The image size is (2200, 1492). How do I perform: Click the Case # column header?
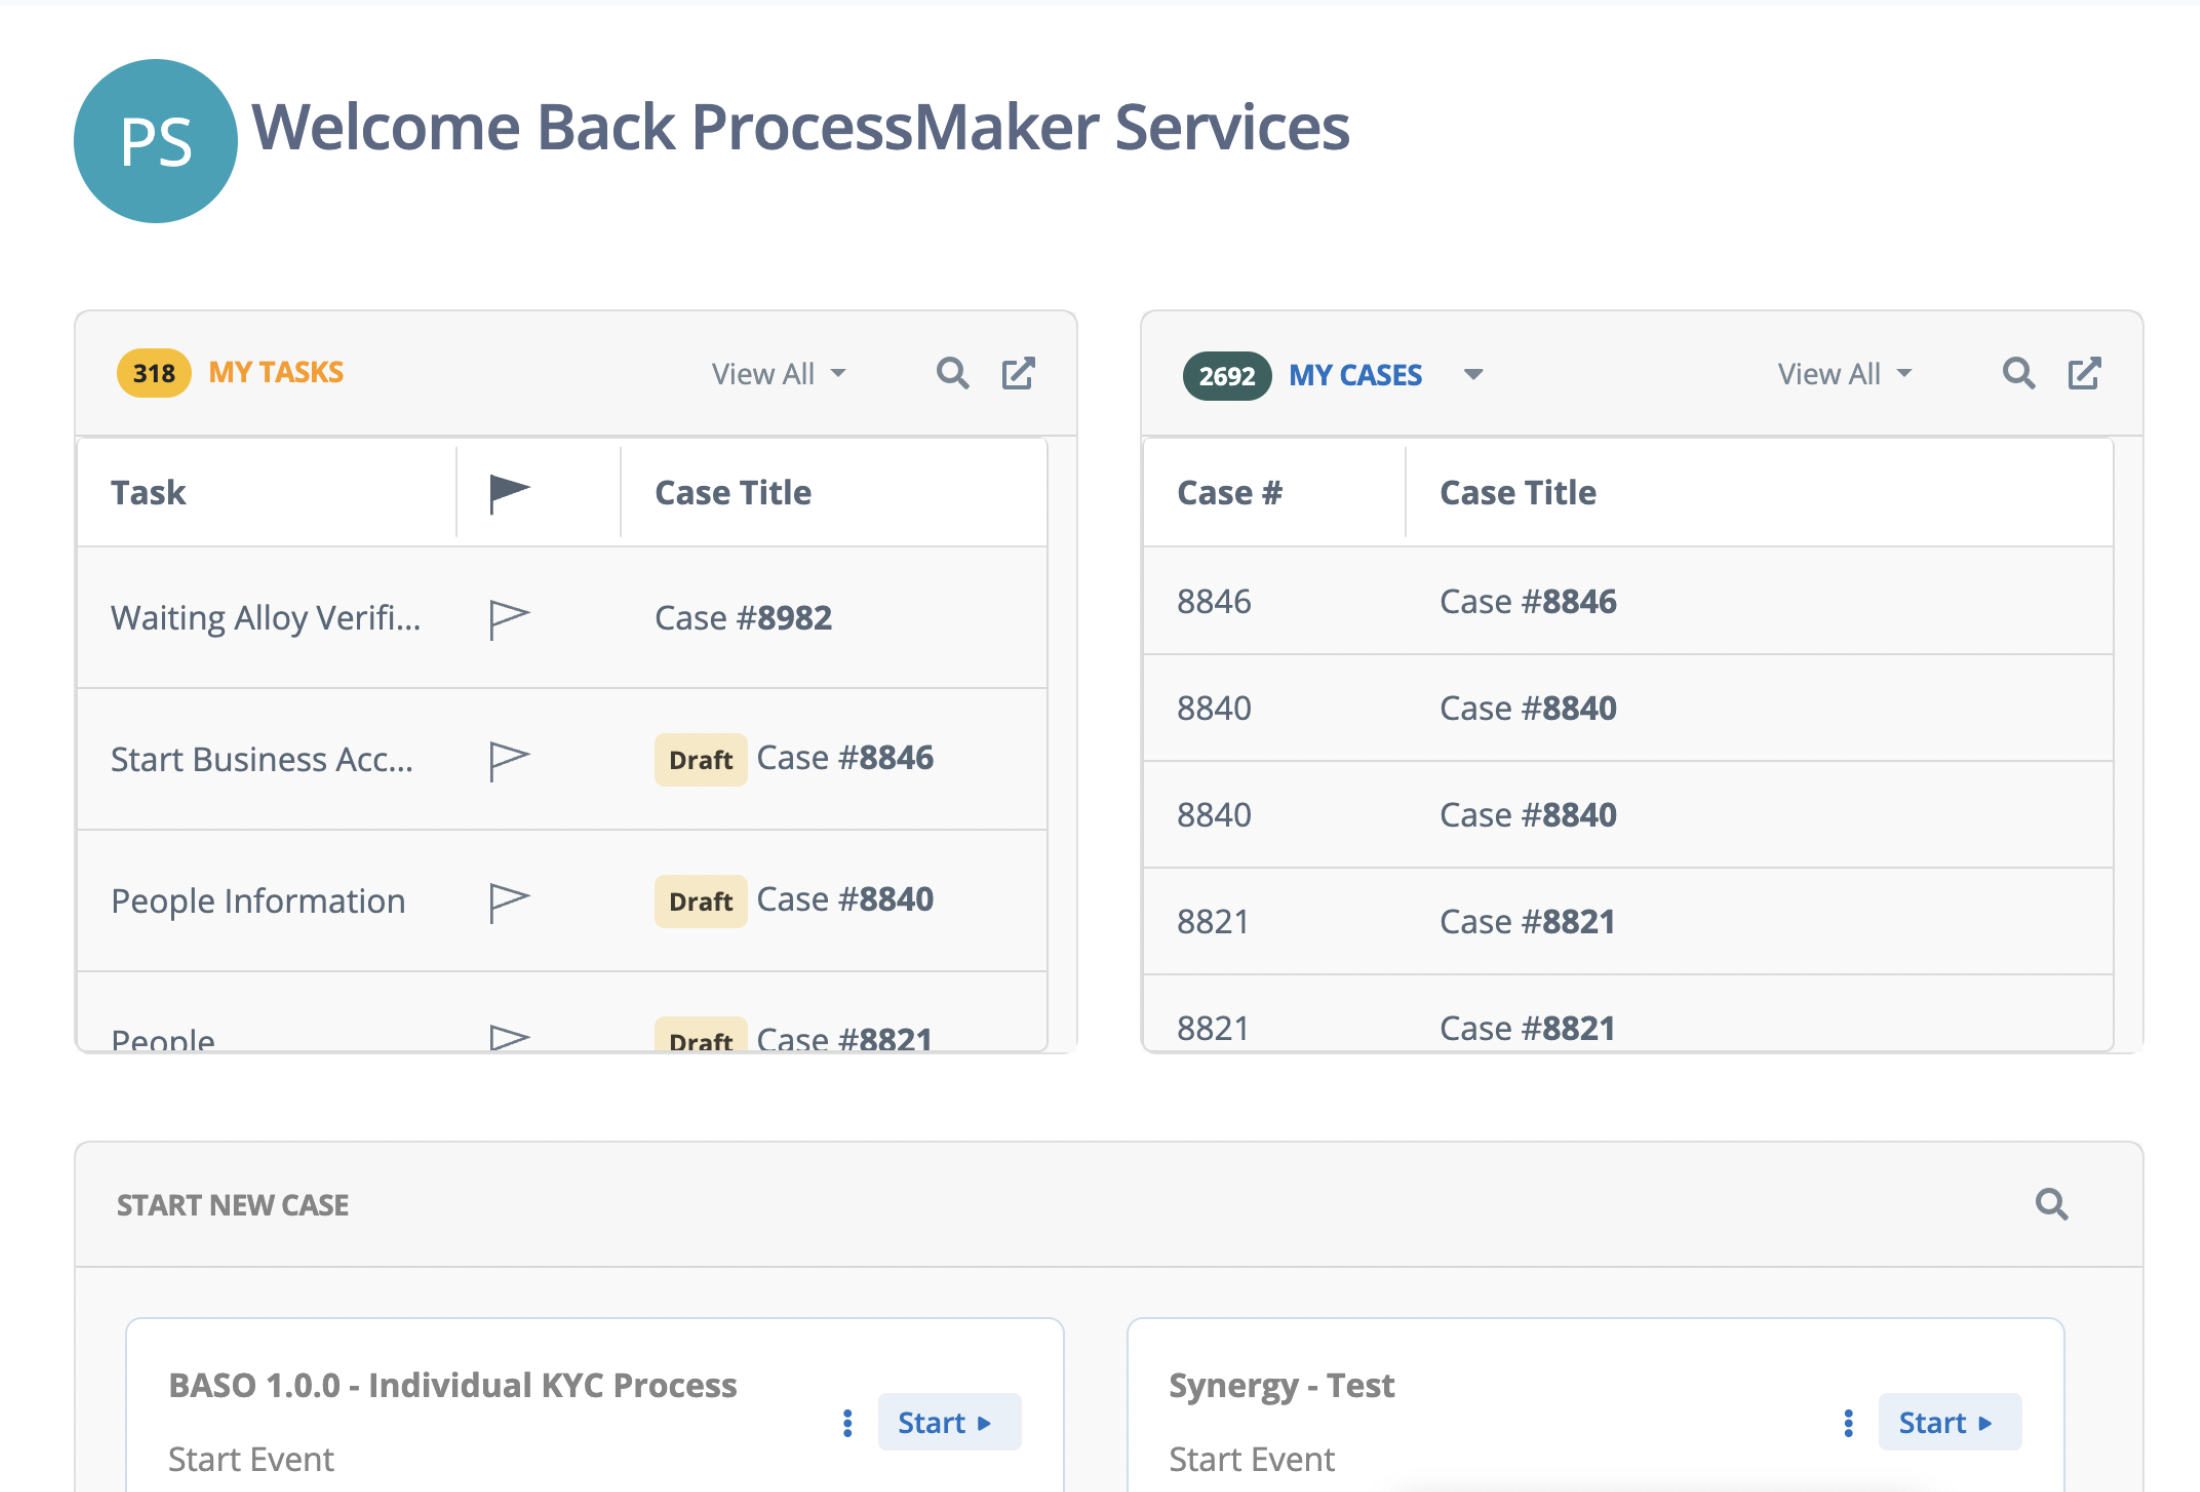pos(1229,493)
